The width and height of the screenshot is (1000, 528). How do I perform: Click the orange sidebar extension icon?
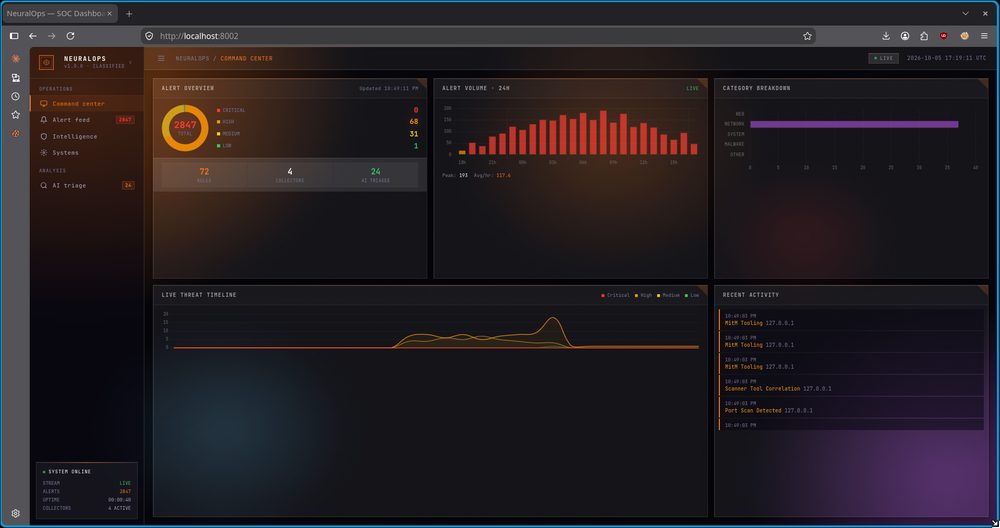(15, 133)
